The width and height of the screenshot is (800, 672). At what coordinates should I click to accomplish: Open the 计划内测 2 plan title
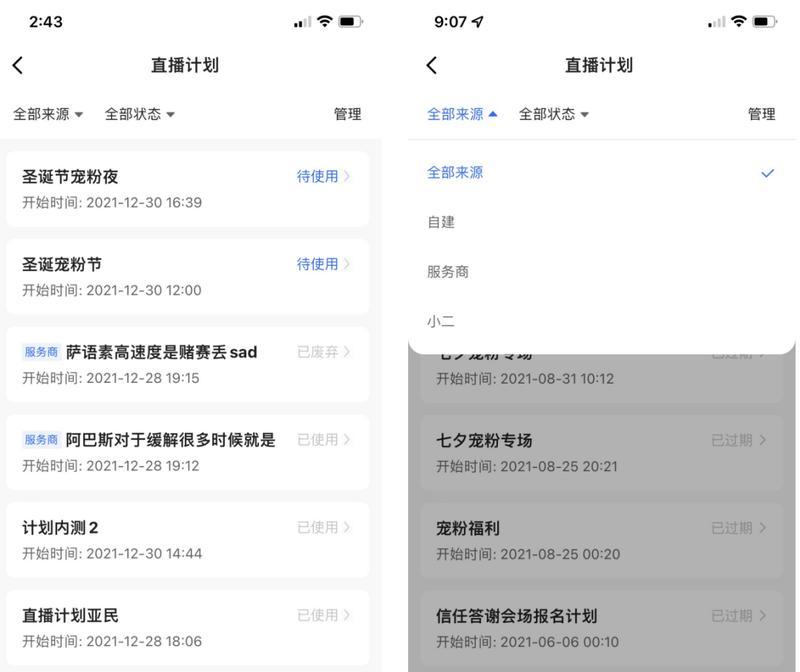tap(60, 528)
